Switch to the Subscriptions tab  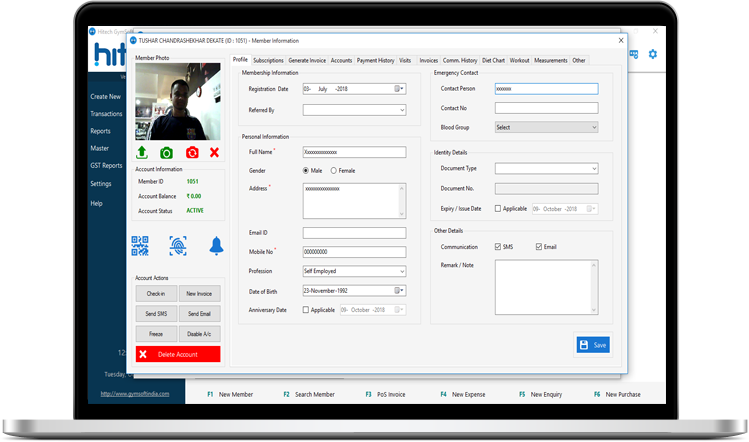point(268,60)
